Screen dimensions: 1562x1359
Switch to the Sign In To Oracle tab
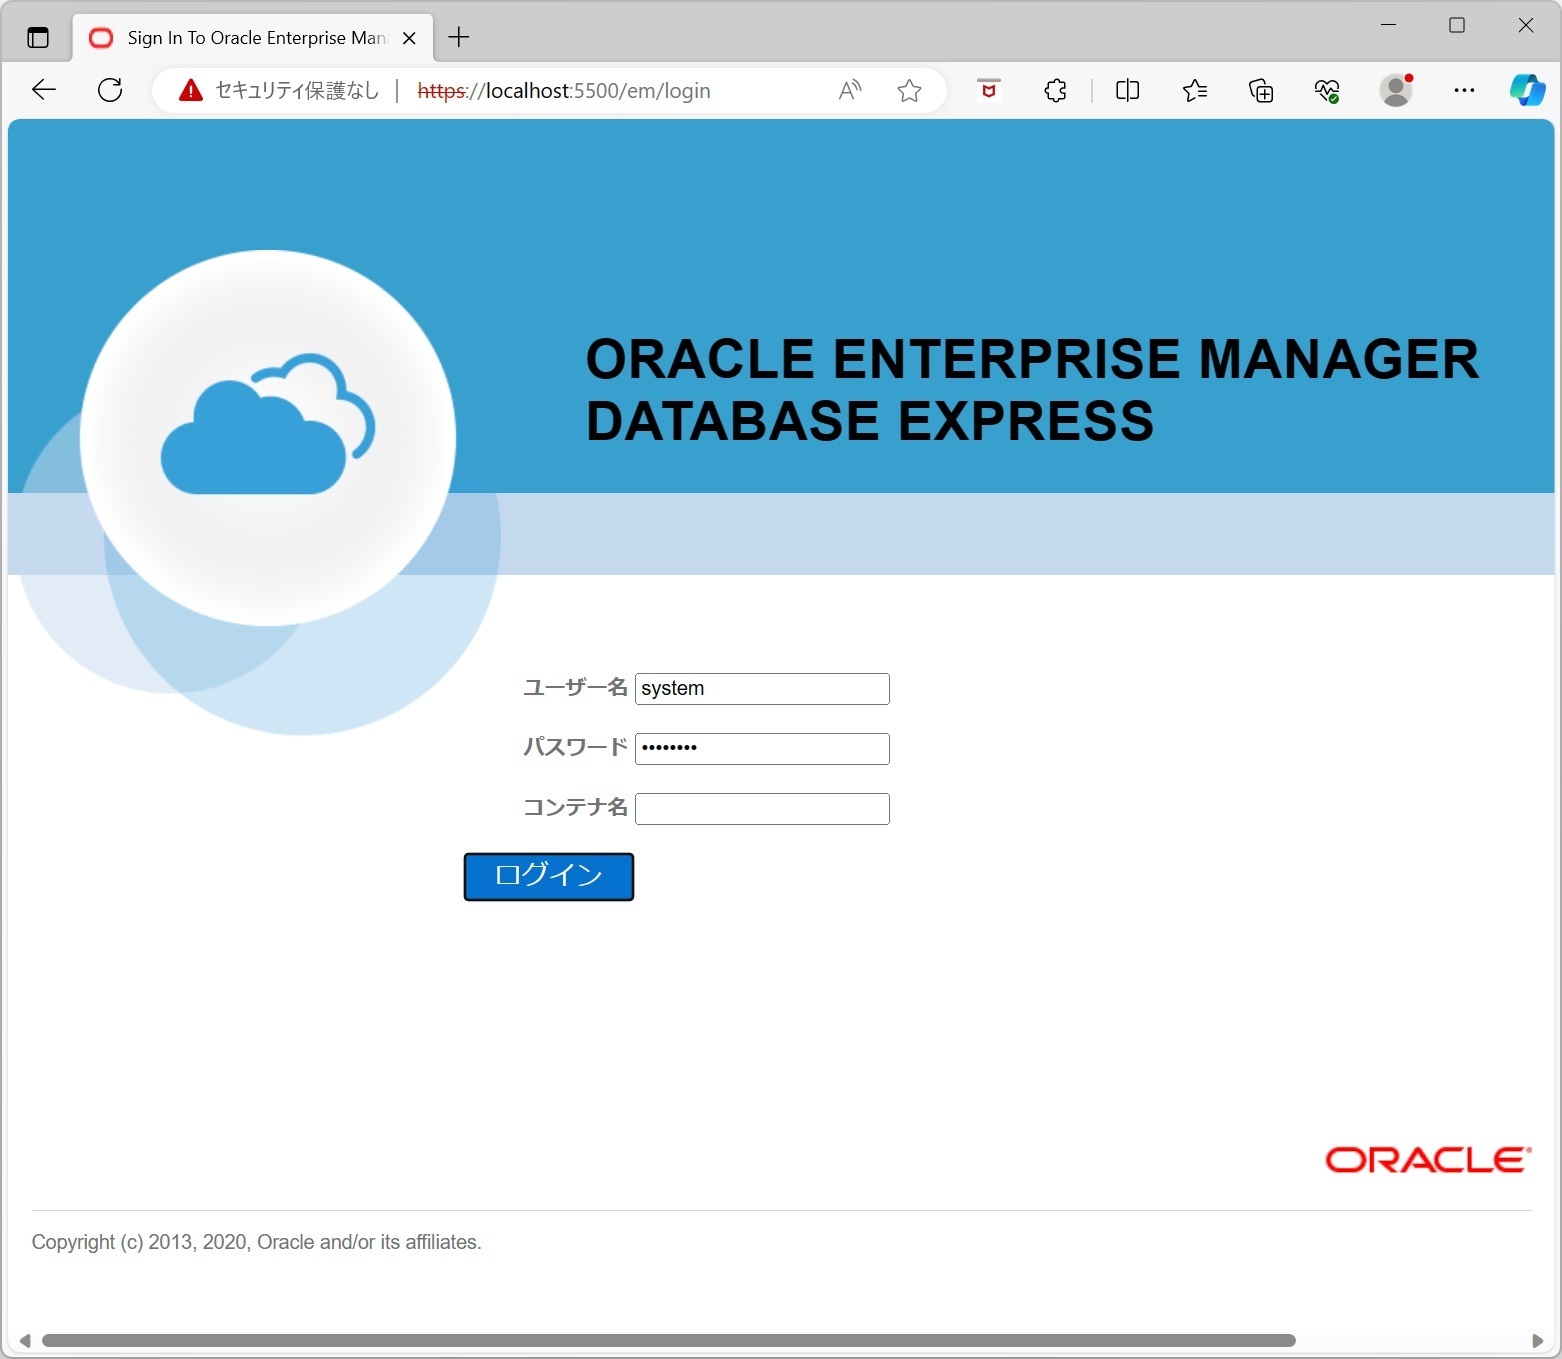(x=250, y=37)
